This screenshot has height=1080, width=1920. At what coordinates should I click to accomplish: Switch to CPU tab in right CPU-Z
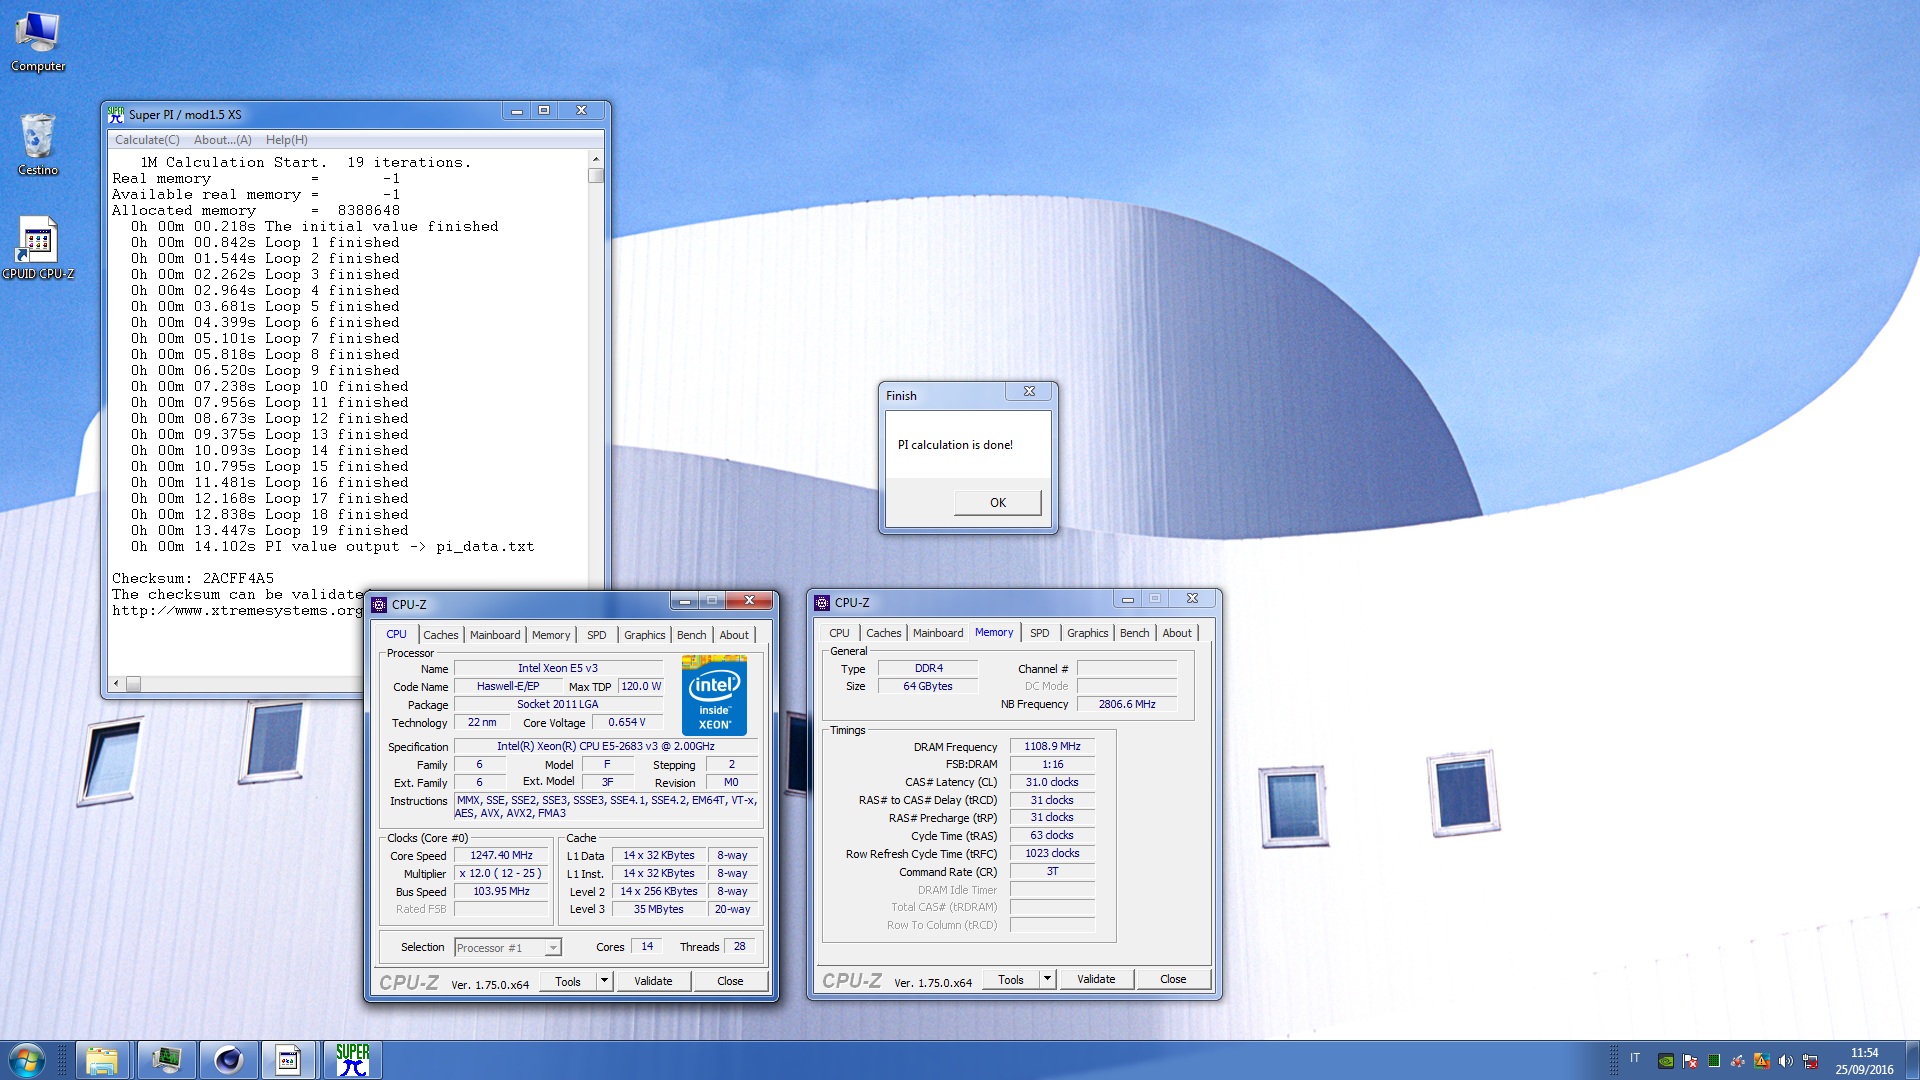click(x=839, y=633)
